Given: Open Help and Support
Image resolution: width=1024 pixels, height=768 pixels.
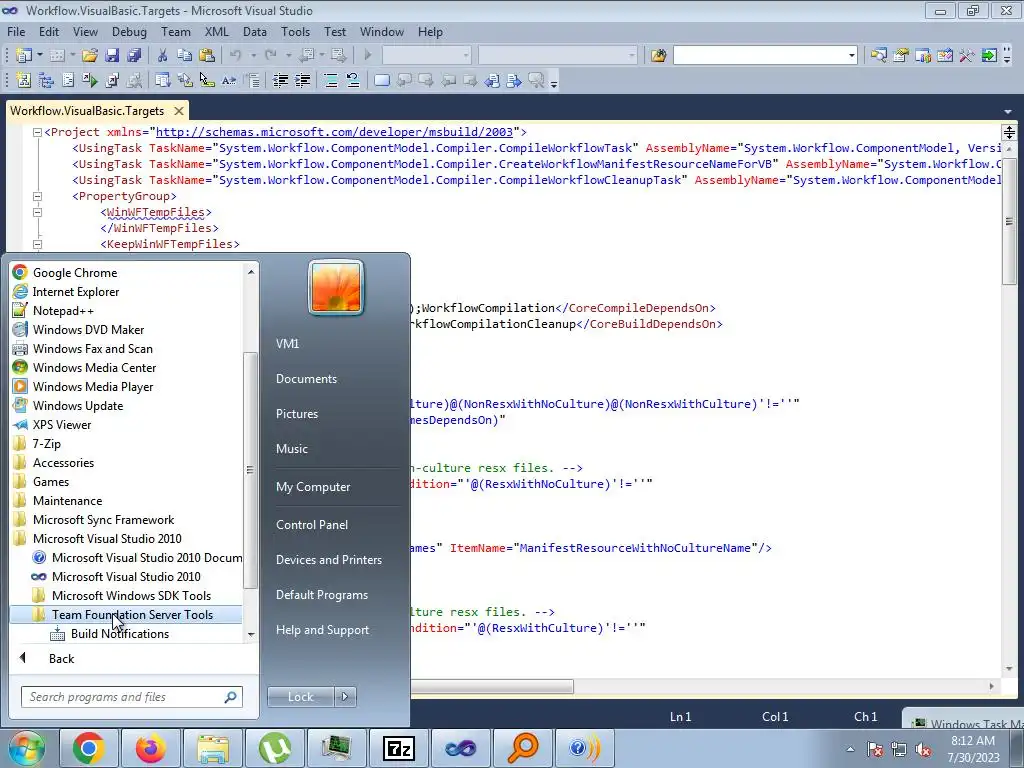Looking at the screenshot, I should pos(322,630).
